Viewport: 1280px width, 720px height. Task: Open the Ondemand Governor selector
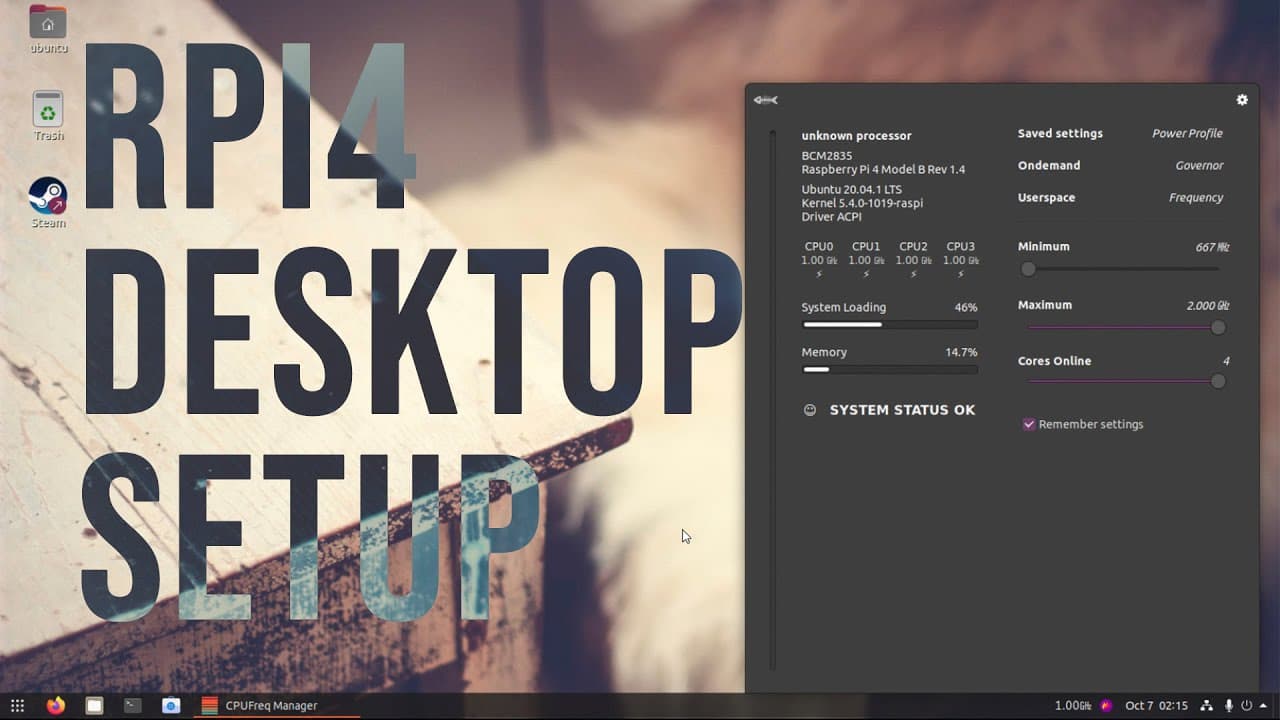pyautogui.click(x=1120, y=166)
